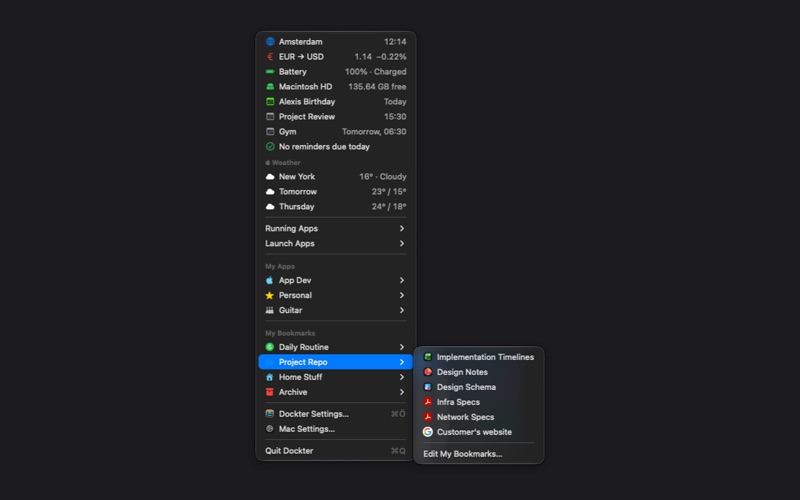Open Mac Settings… menu entry

click(x=335, y=429)
